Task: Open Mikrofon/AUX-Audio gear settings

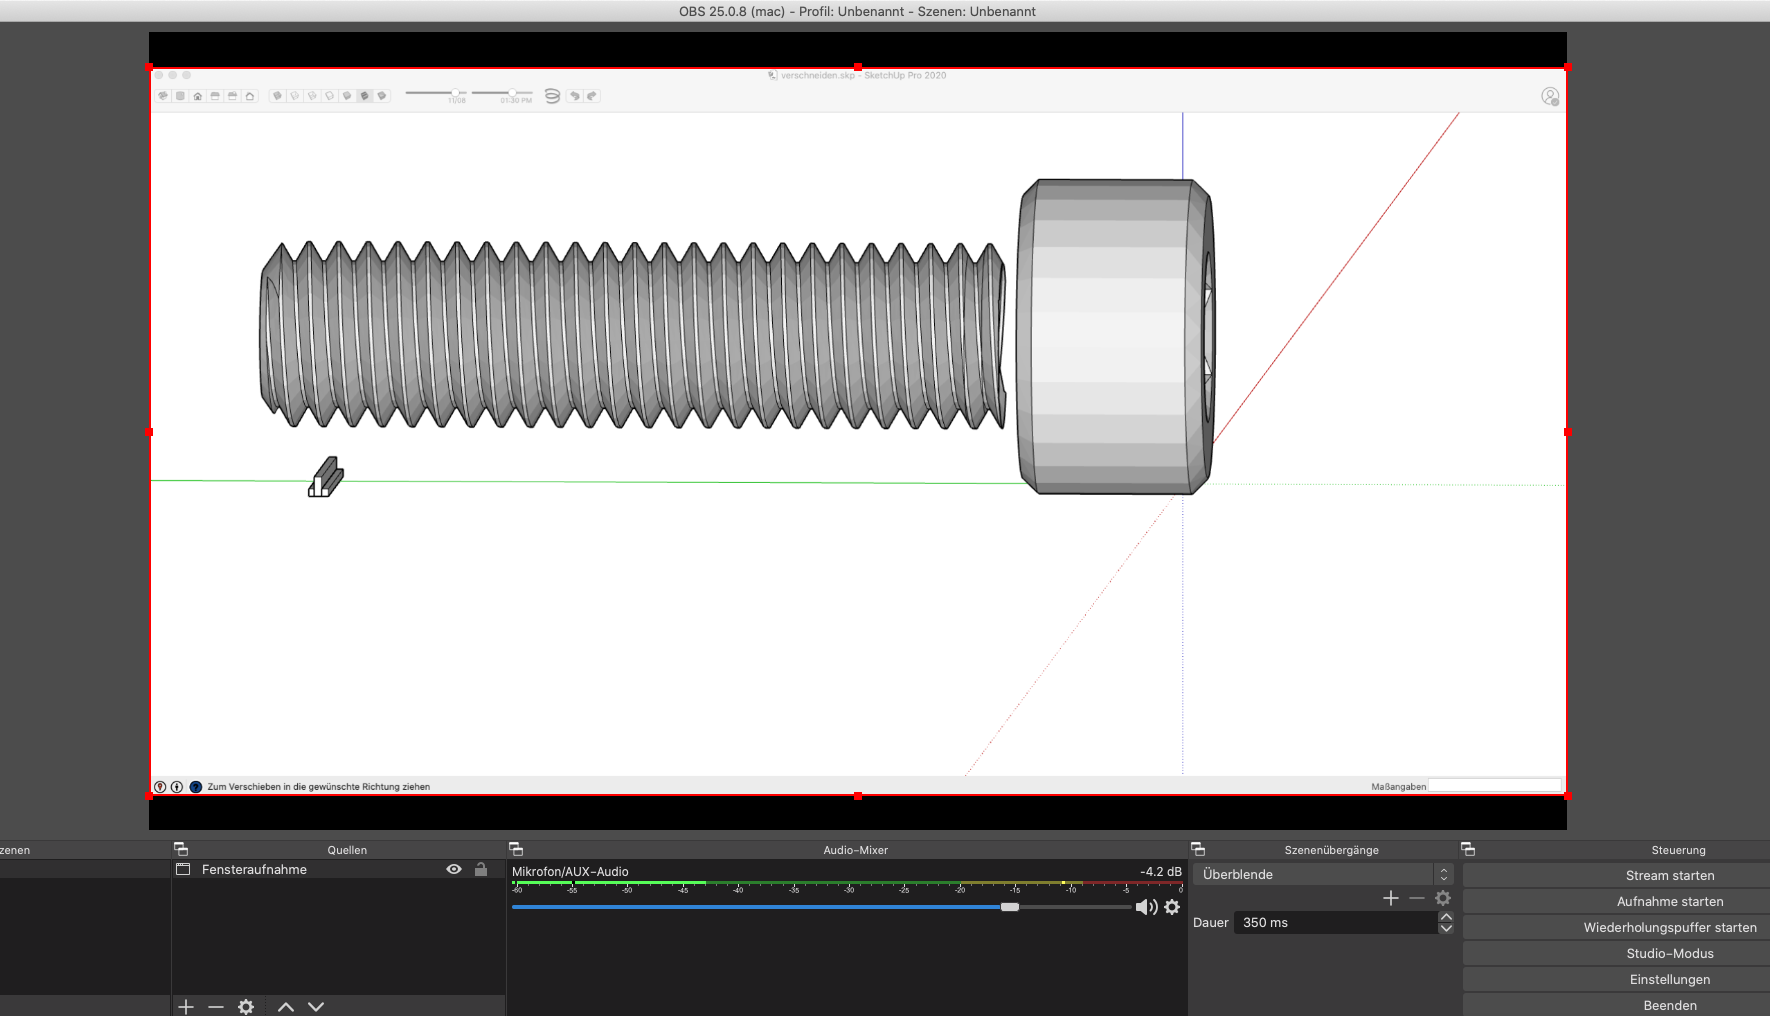Action: click(1172, 907)
